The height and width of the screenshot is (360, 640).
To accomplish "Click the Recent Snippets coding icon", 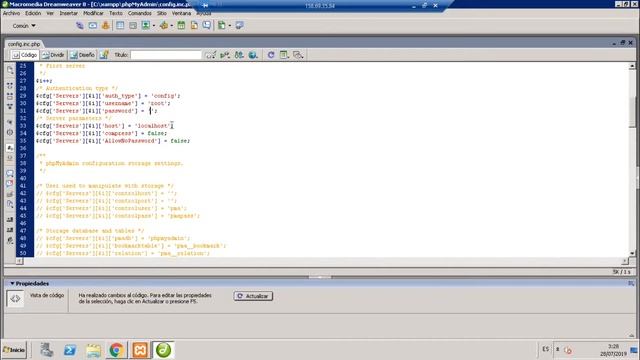I will (10, 204).
